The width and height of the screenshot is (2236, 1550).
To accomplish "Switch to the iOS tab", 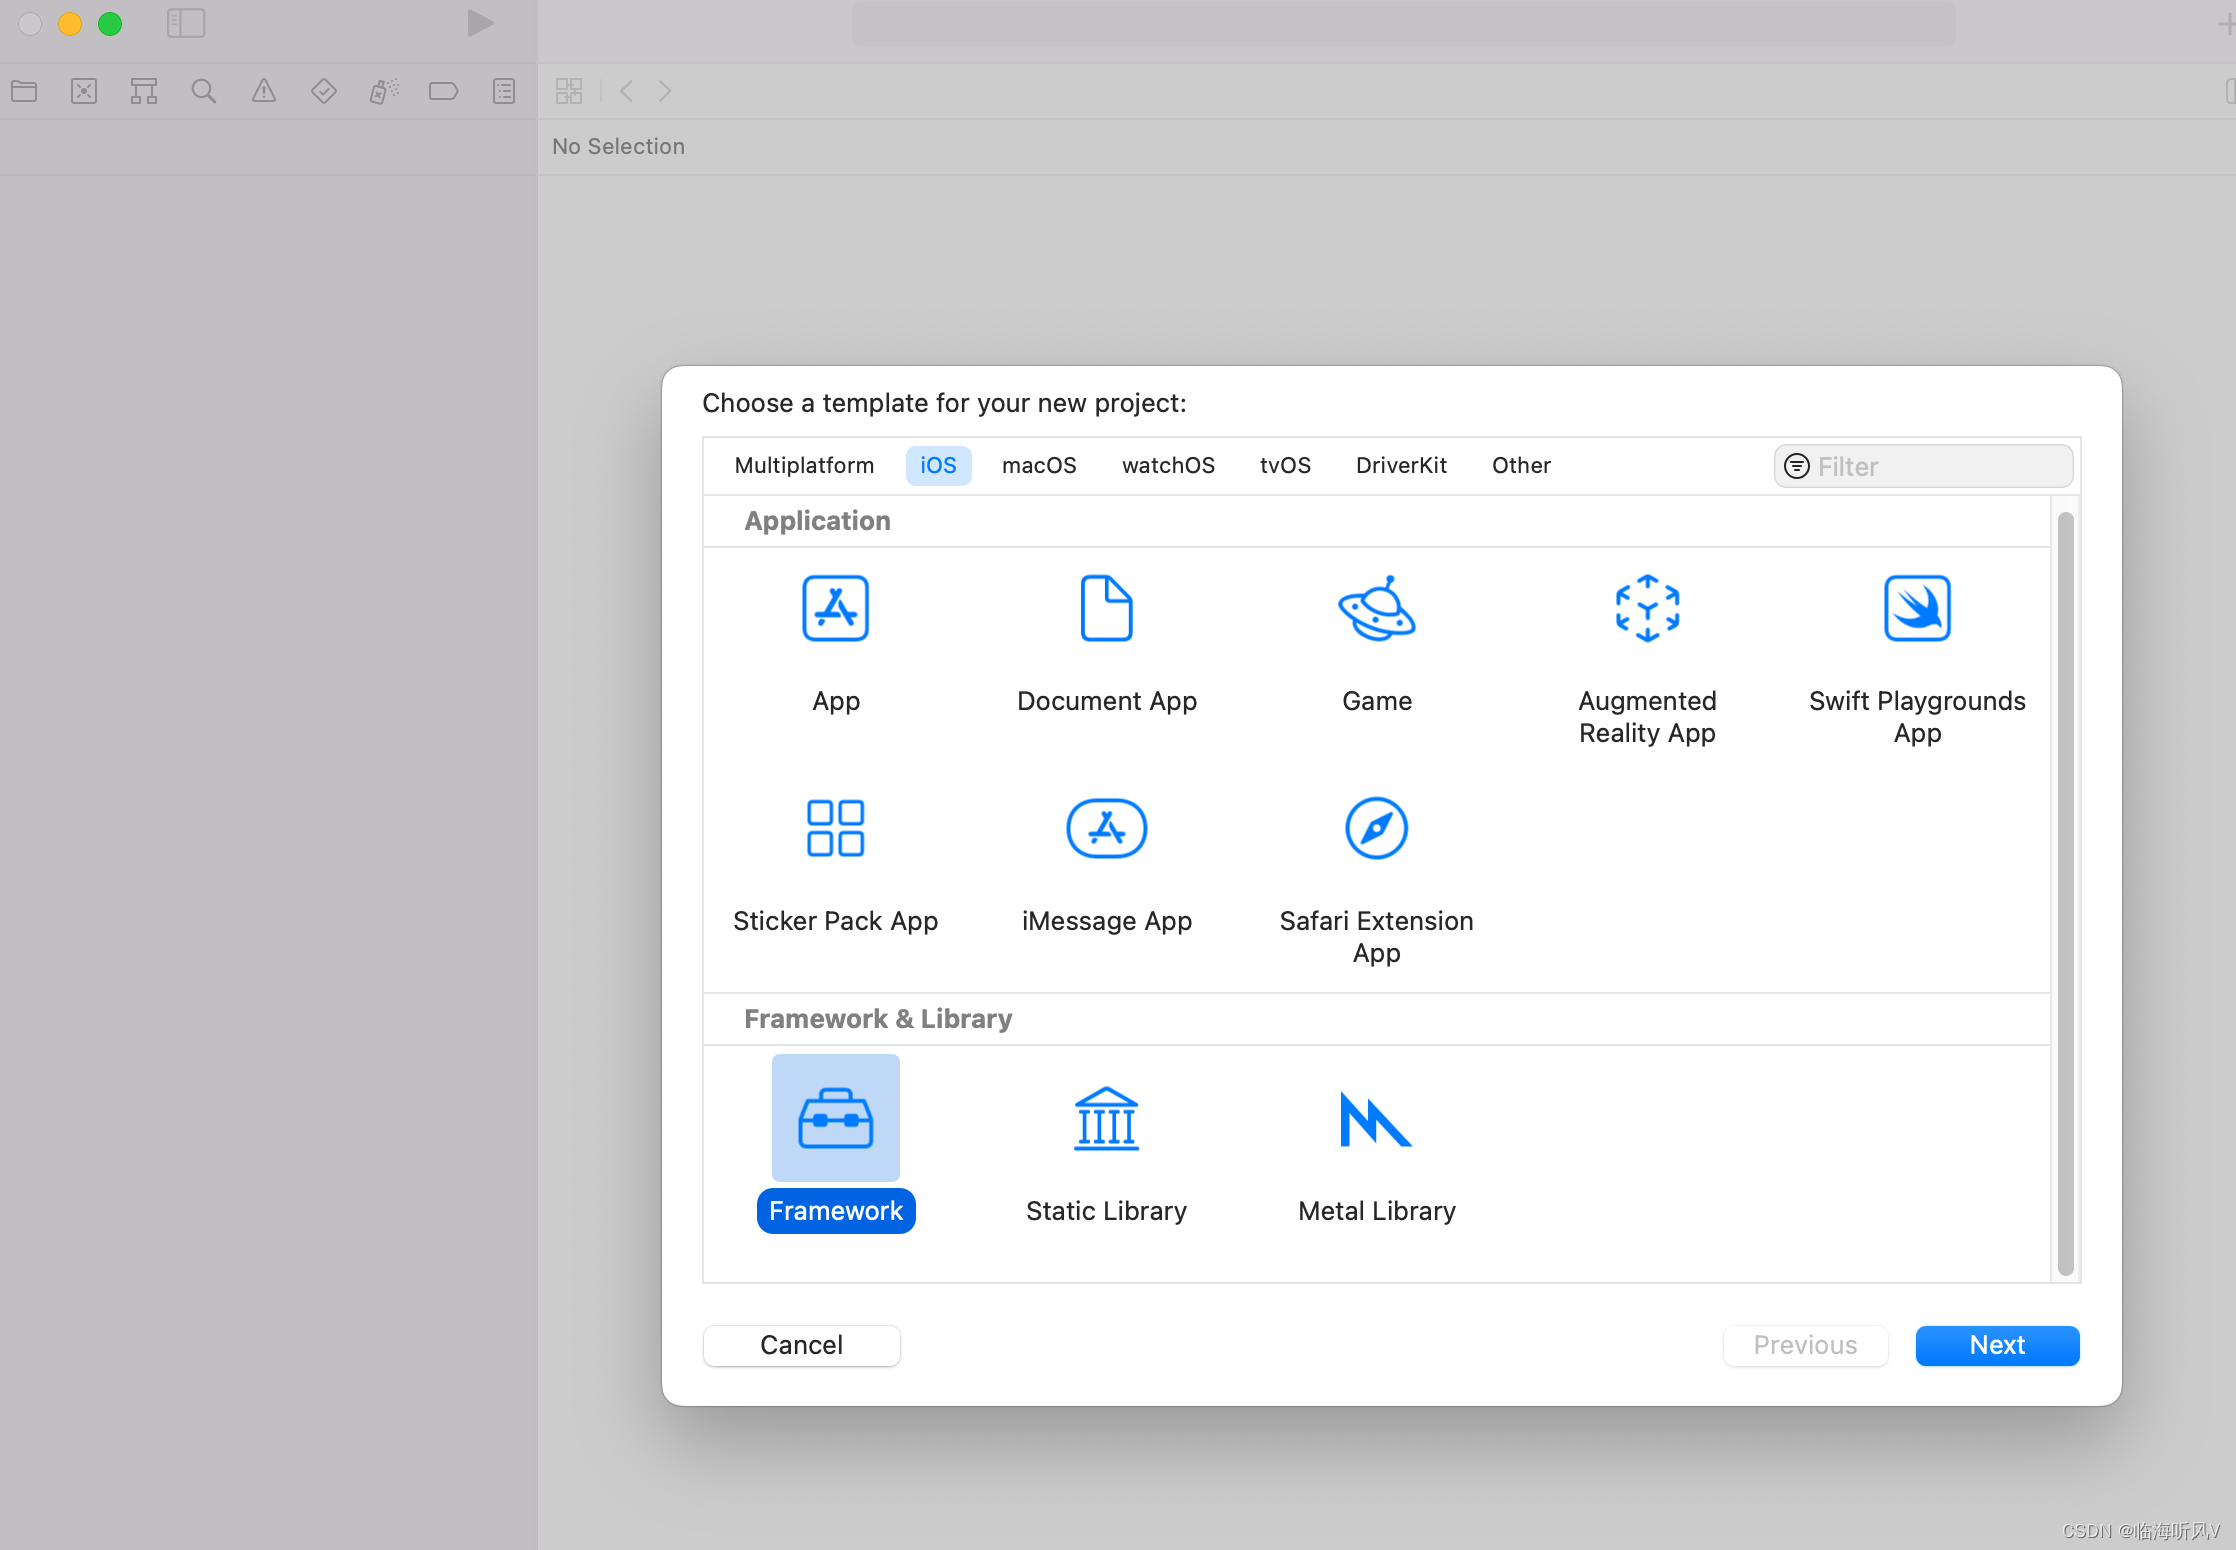I will (938, 466).
